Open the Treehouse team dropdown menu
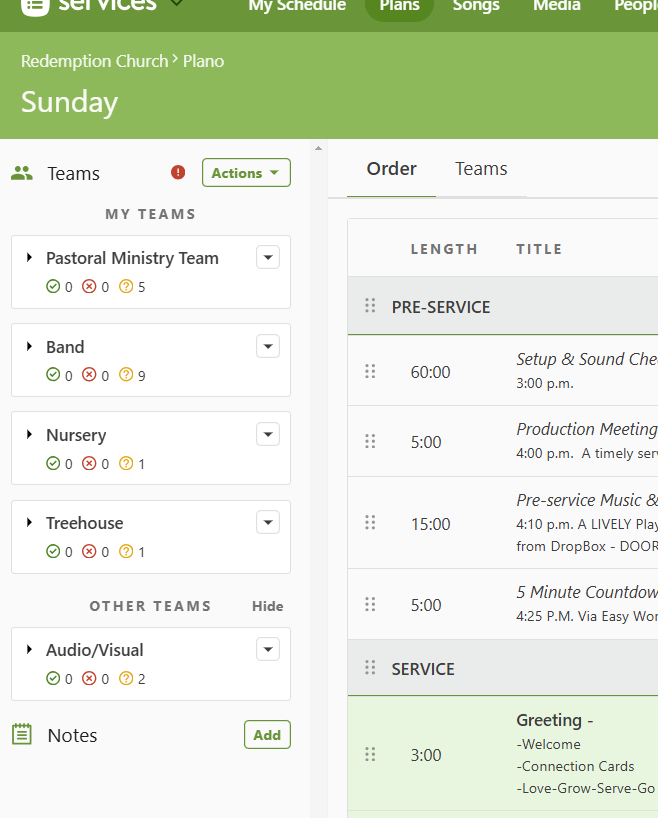 click(x=267, y=522)
